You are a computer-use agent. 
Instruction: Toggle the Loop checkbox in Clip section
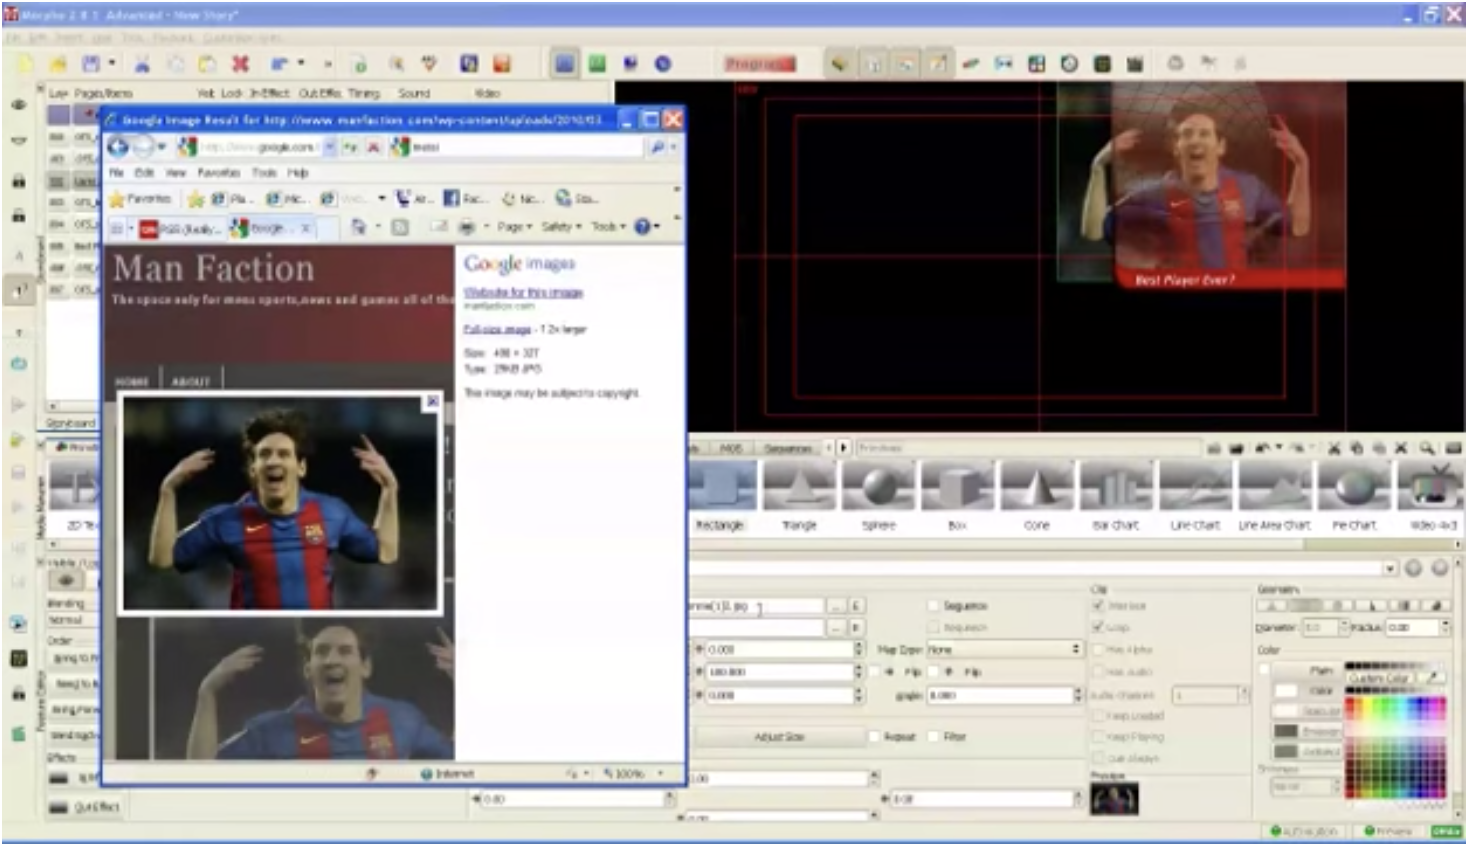tap(1098, 627)
